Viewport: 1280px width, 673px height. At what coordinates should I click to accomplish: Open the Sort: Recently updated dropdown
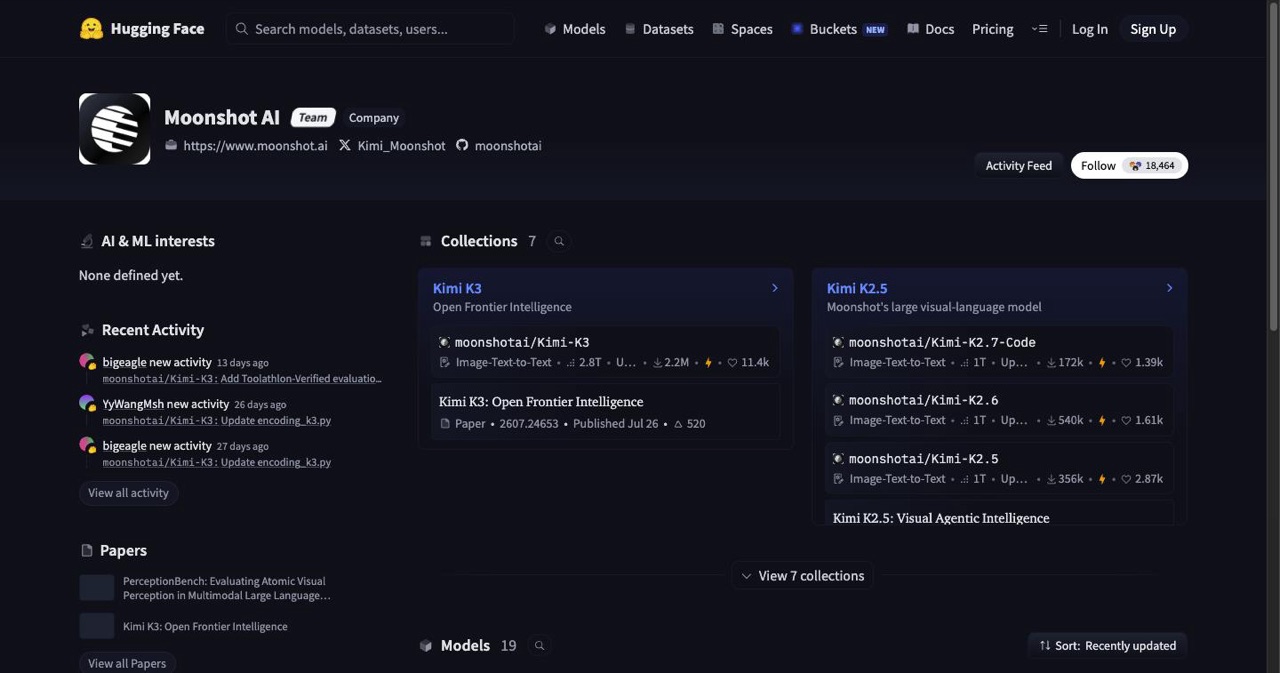pyautogui.click(x=1108, y=646)
